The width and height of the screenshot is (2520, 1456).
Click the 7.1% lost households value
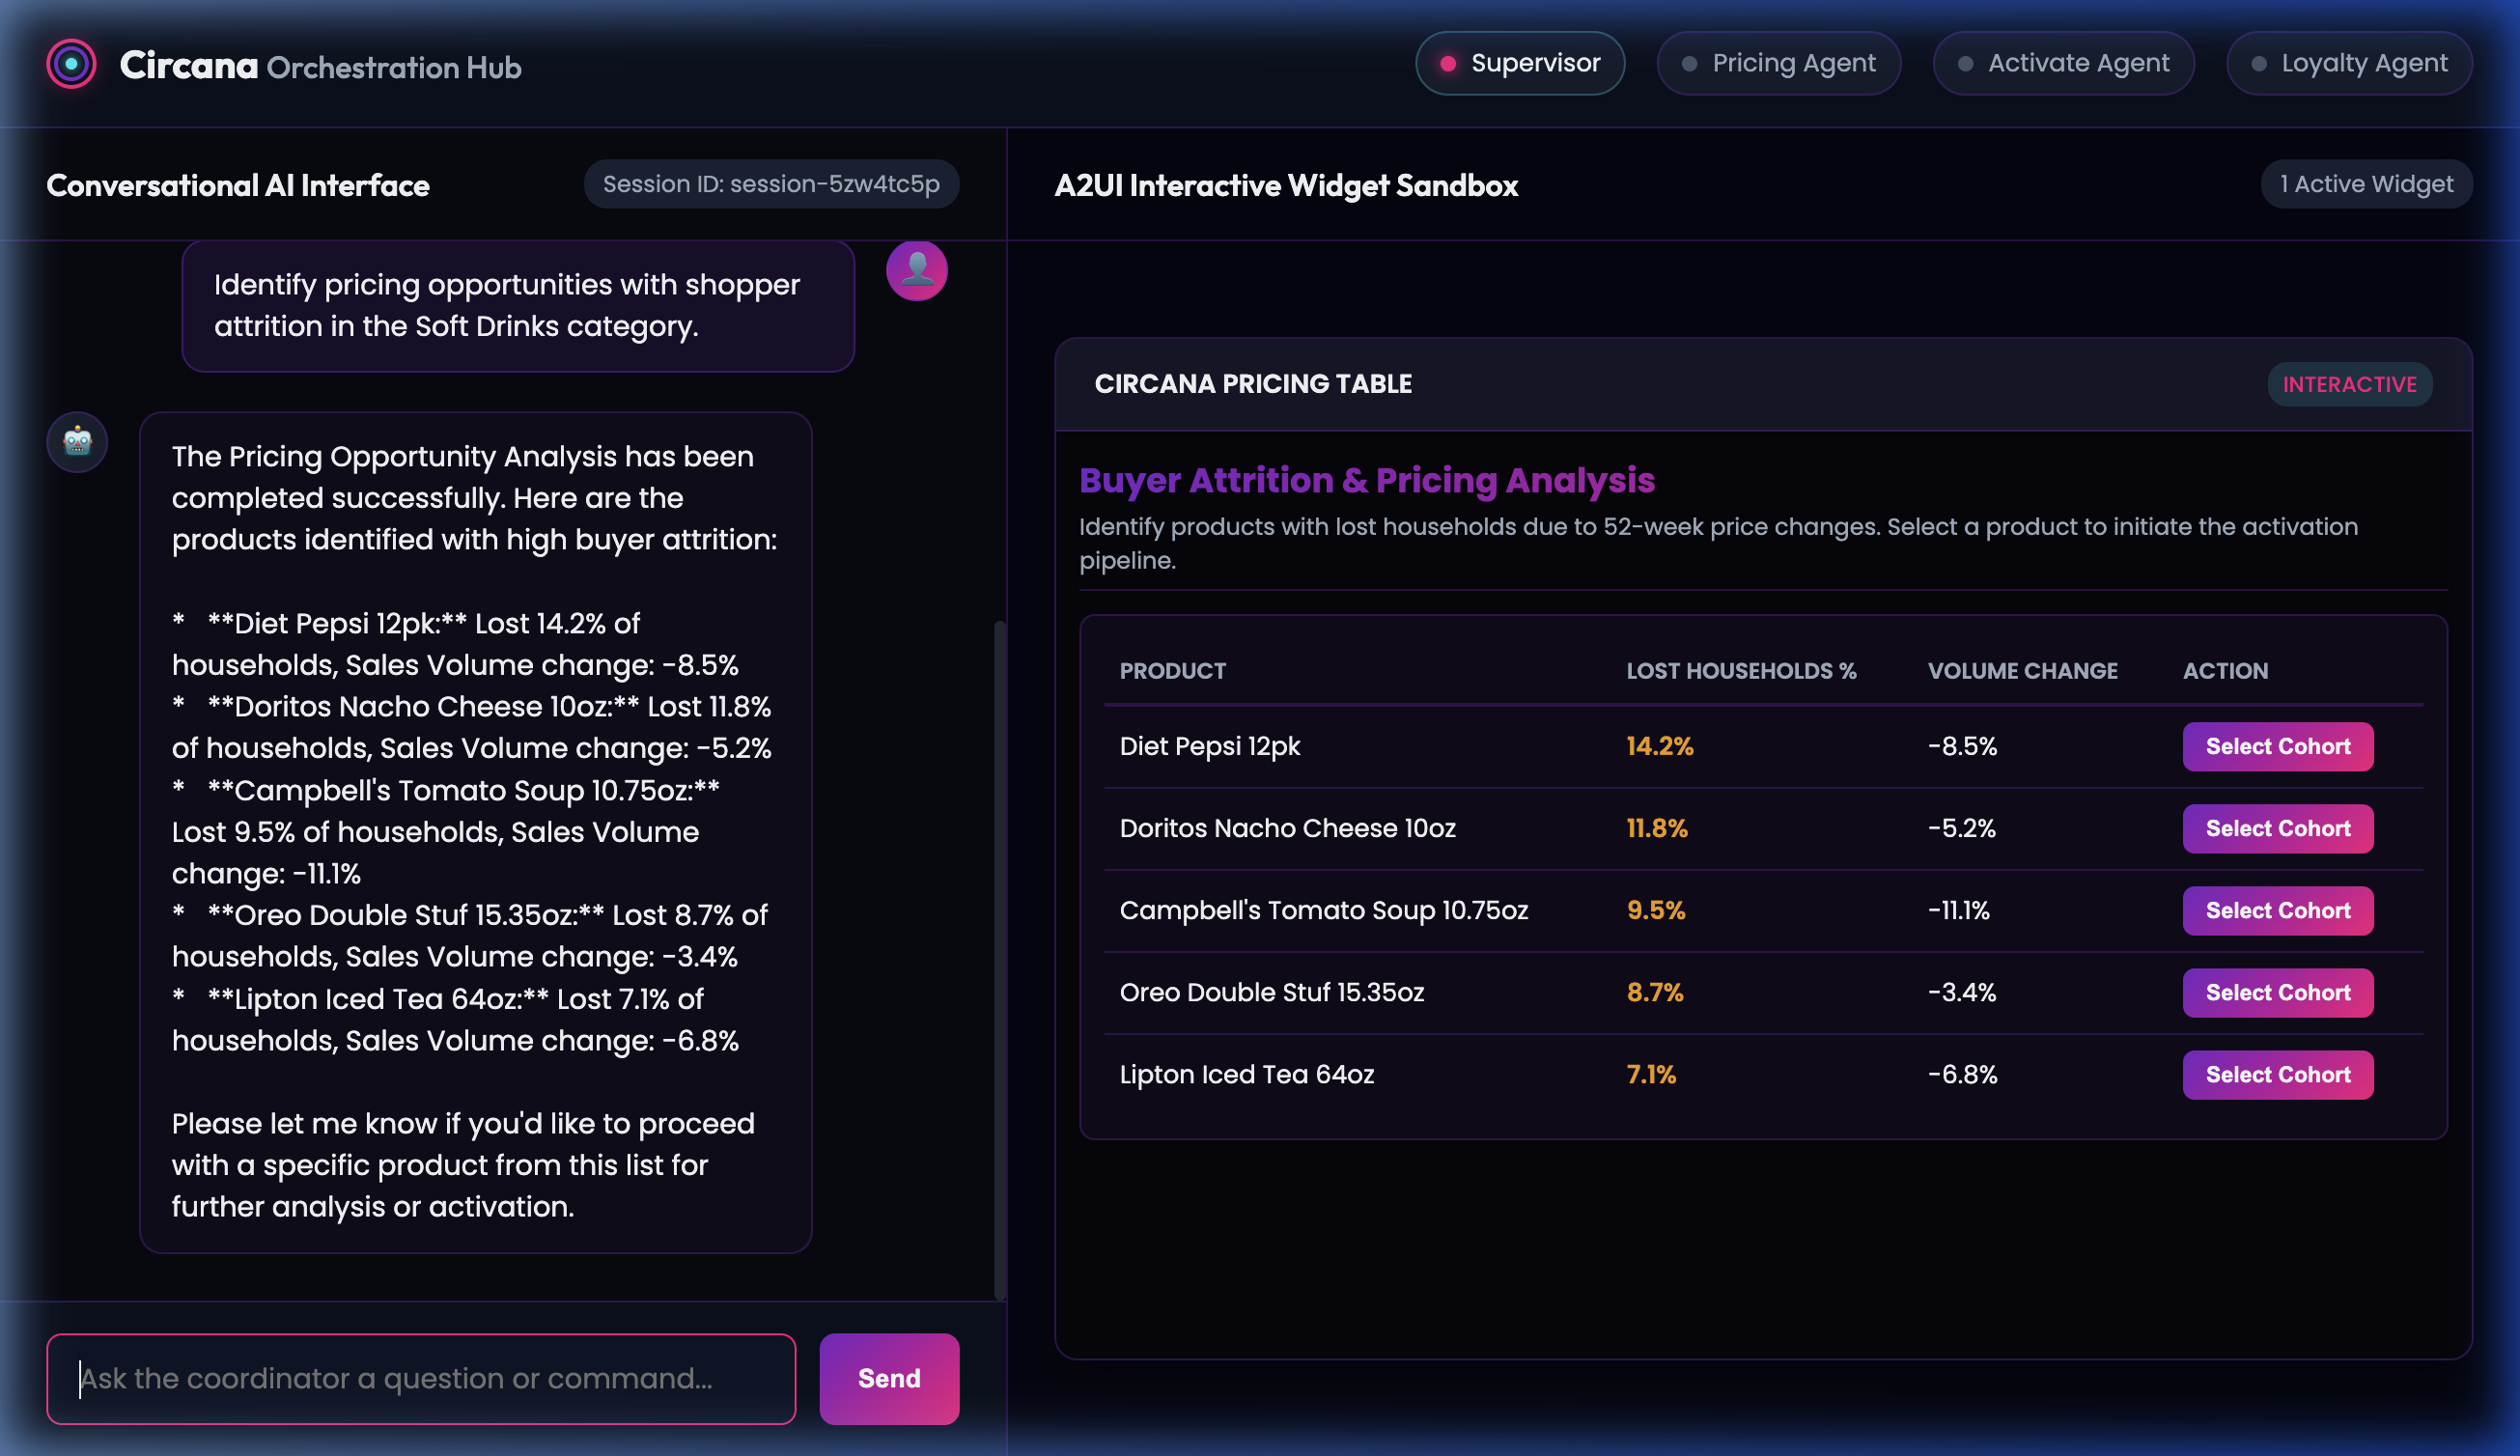(1651, 1074)
